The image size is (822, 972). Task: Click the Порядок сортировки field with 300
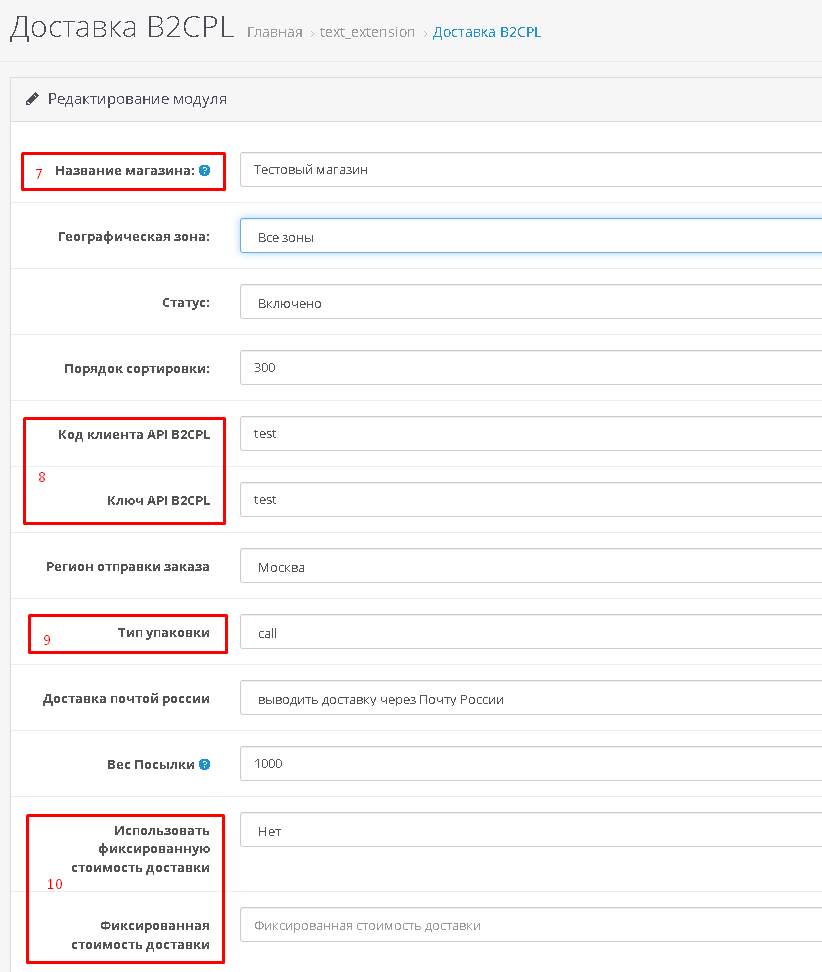pyautogui.click(x=531, y=368)
